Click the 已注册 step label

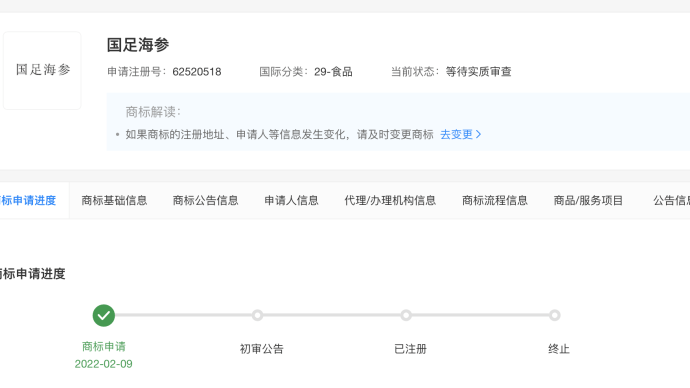pos(410,349)
